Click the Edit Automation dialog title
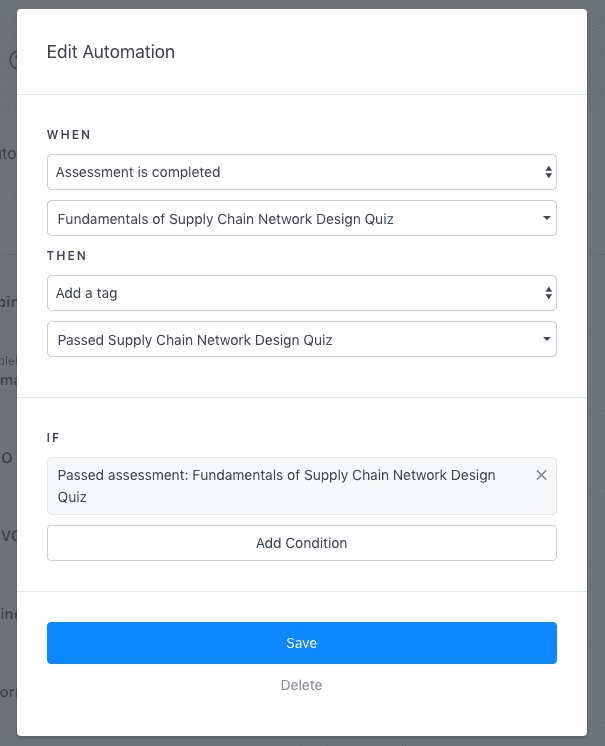Screen dimensions: 605x746 tap(111, 52)
